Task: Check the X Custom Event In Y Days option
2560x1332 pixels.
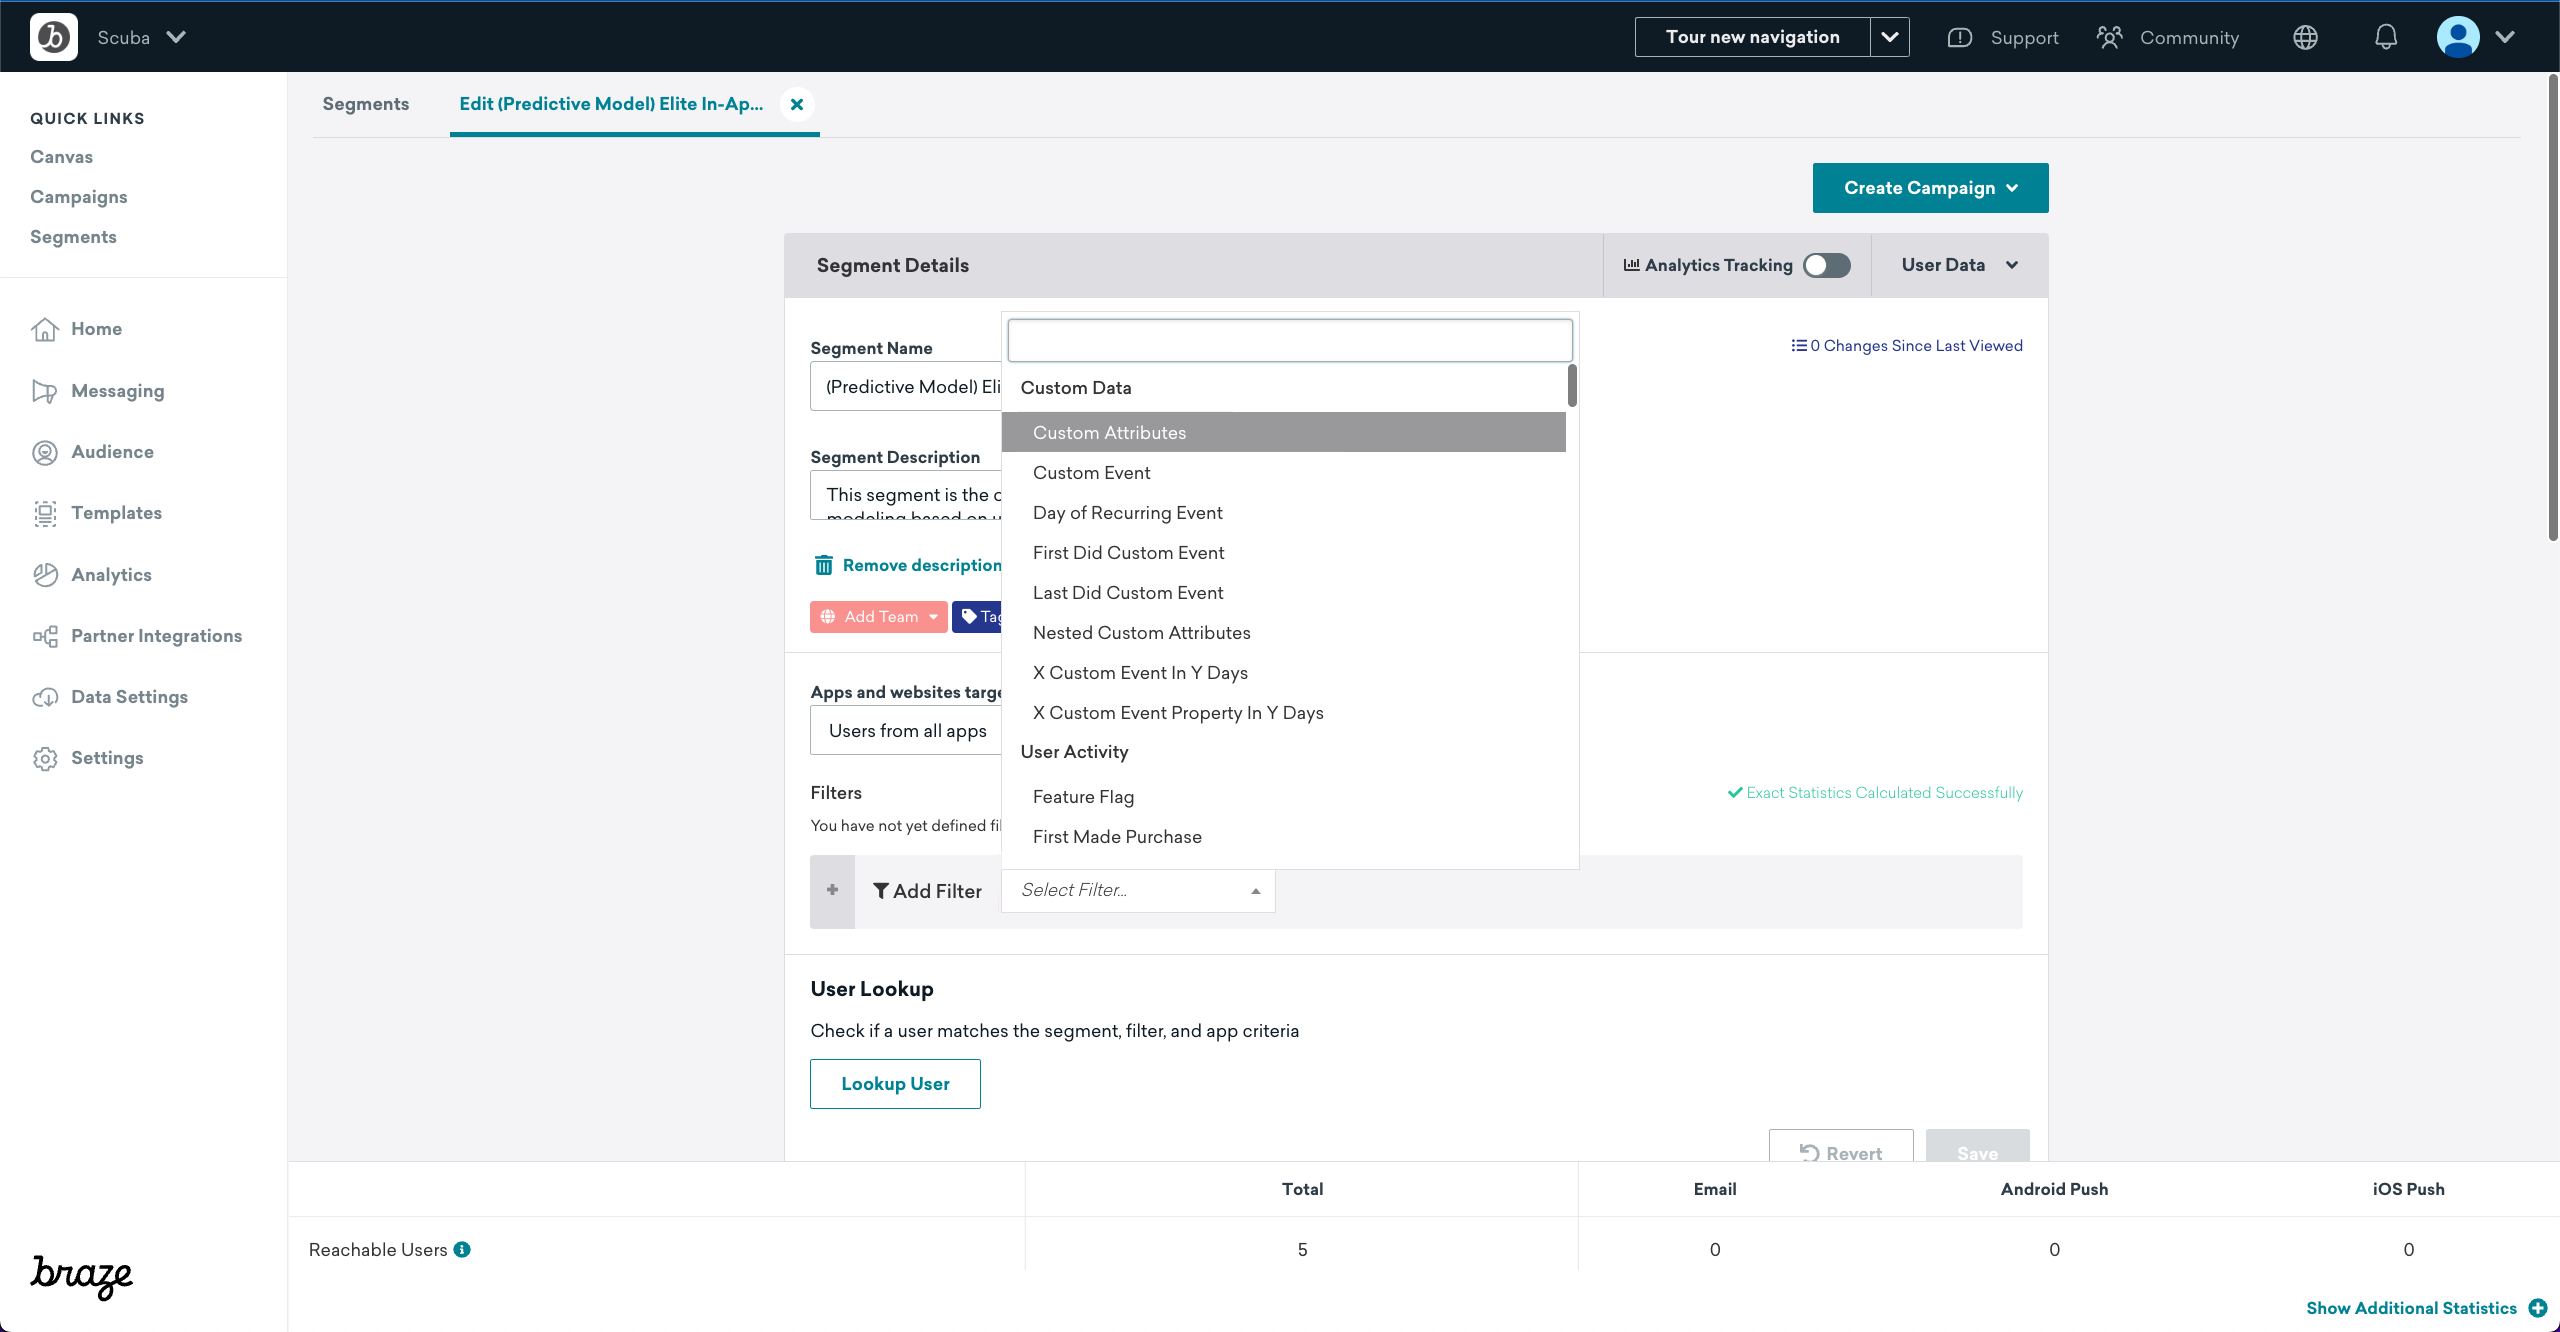Action: point(1141,672)
